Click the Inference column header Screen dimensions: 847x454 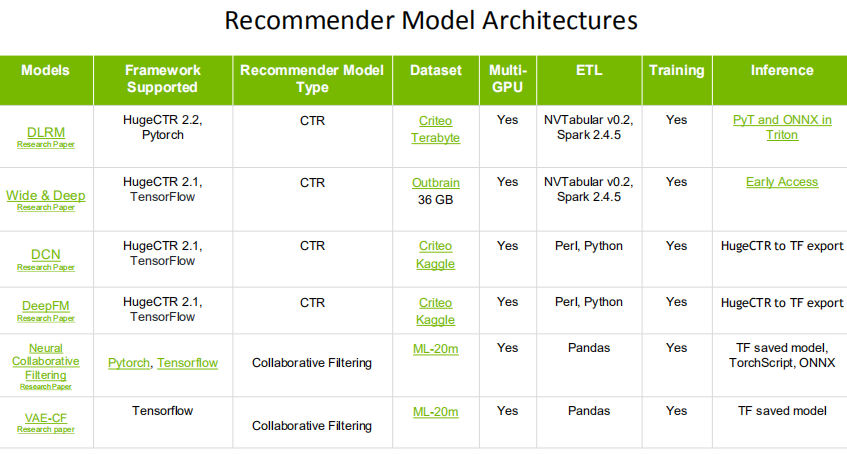pos(782,71)
